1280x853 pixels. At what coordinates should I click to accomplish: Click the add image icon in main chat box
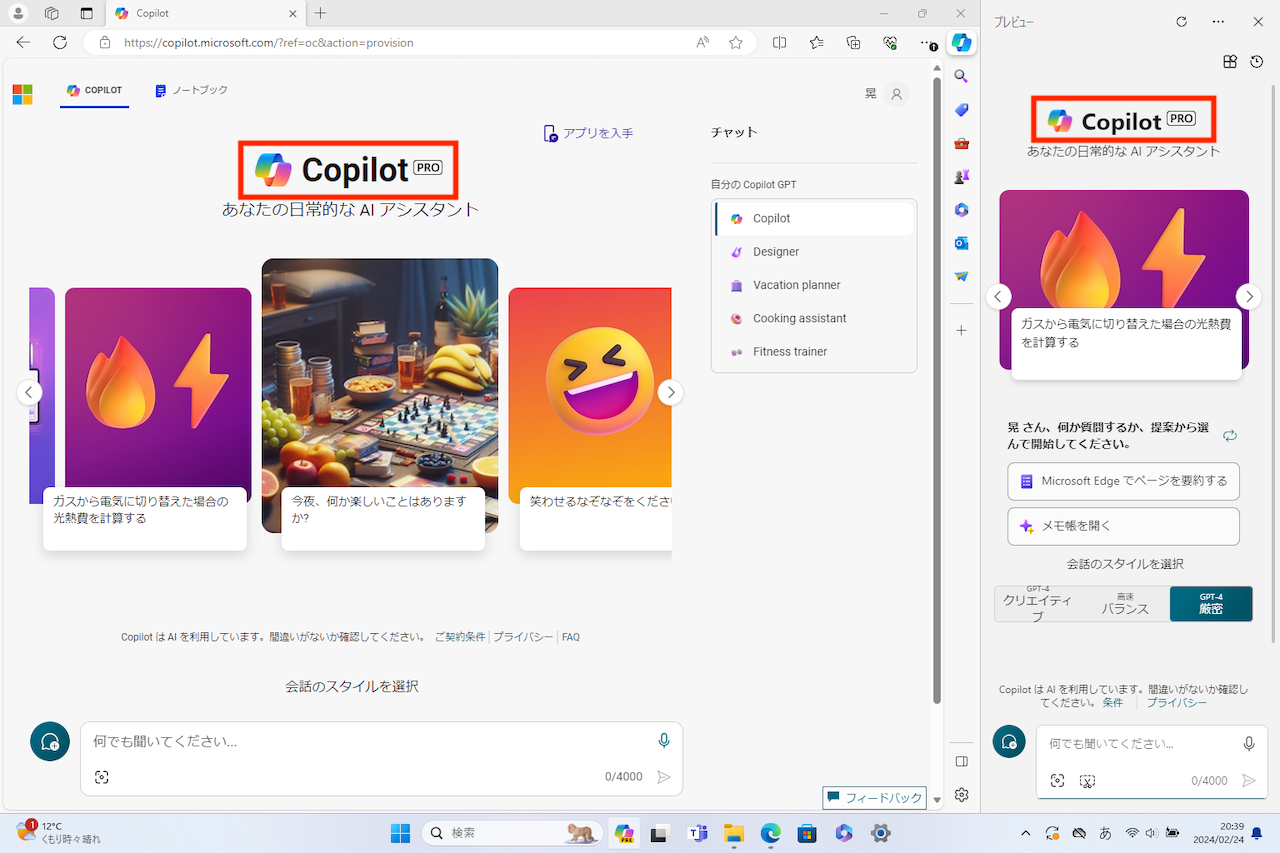[101, 777]
